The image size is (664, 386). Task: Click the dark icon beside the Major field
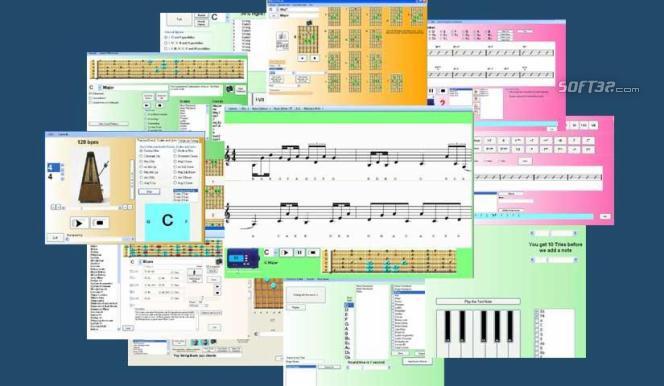[230, 89]
